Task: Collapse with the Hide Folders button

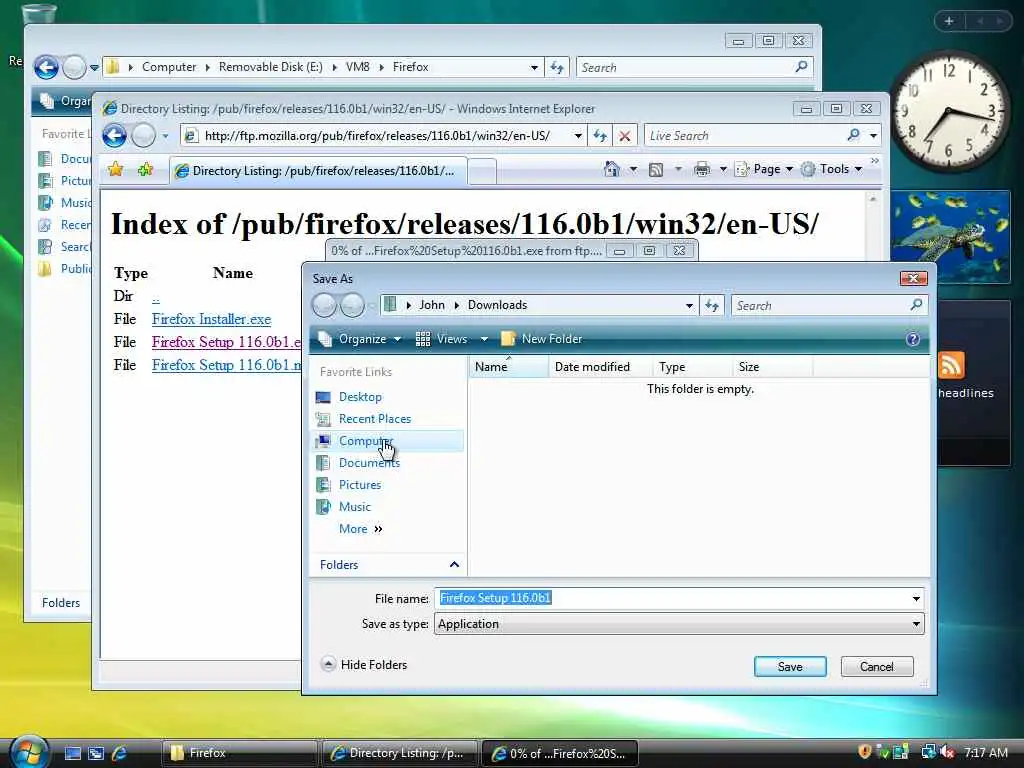Action: [x=364, y=665]
